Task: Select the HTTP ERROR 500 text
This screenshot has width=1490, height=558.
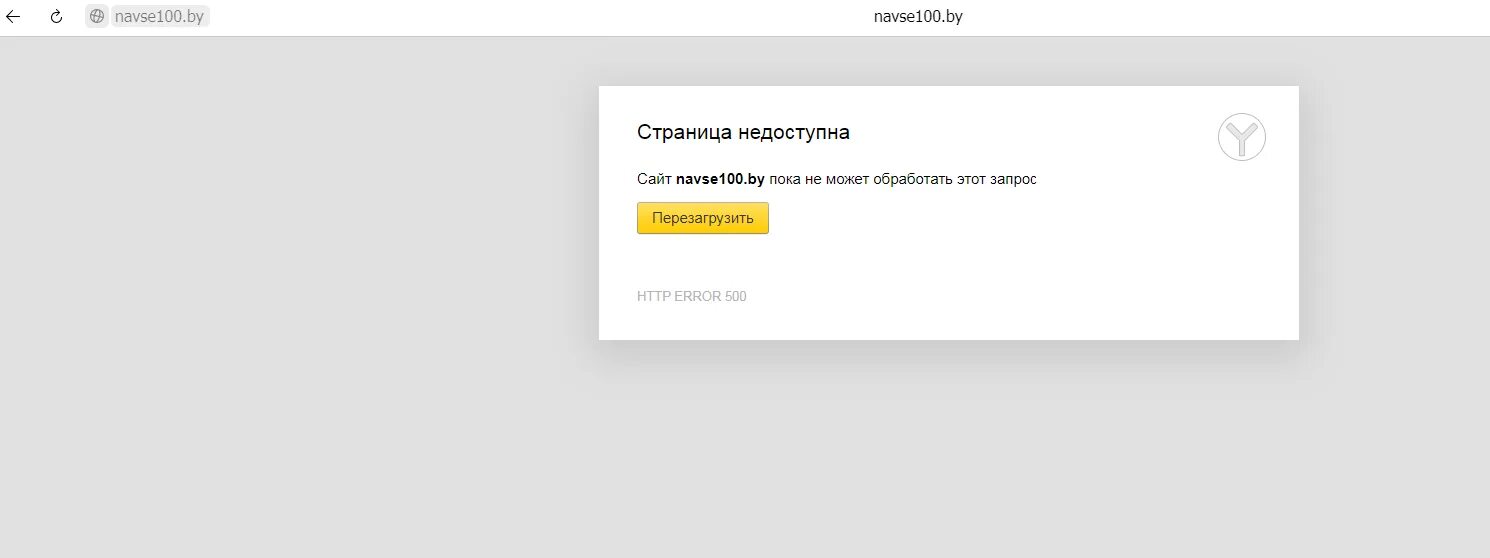Action: [x=692, y=297]
